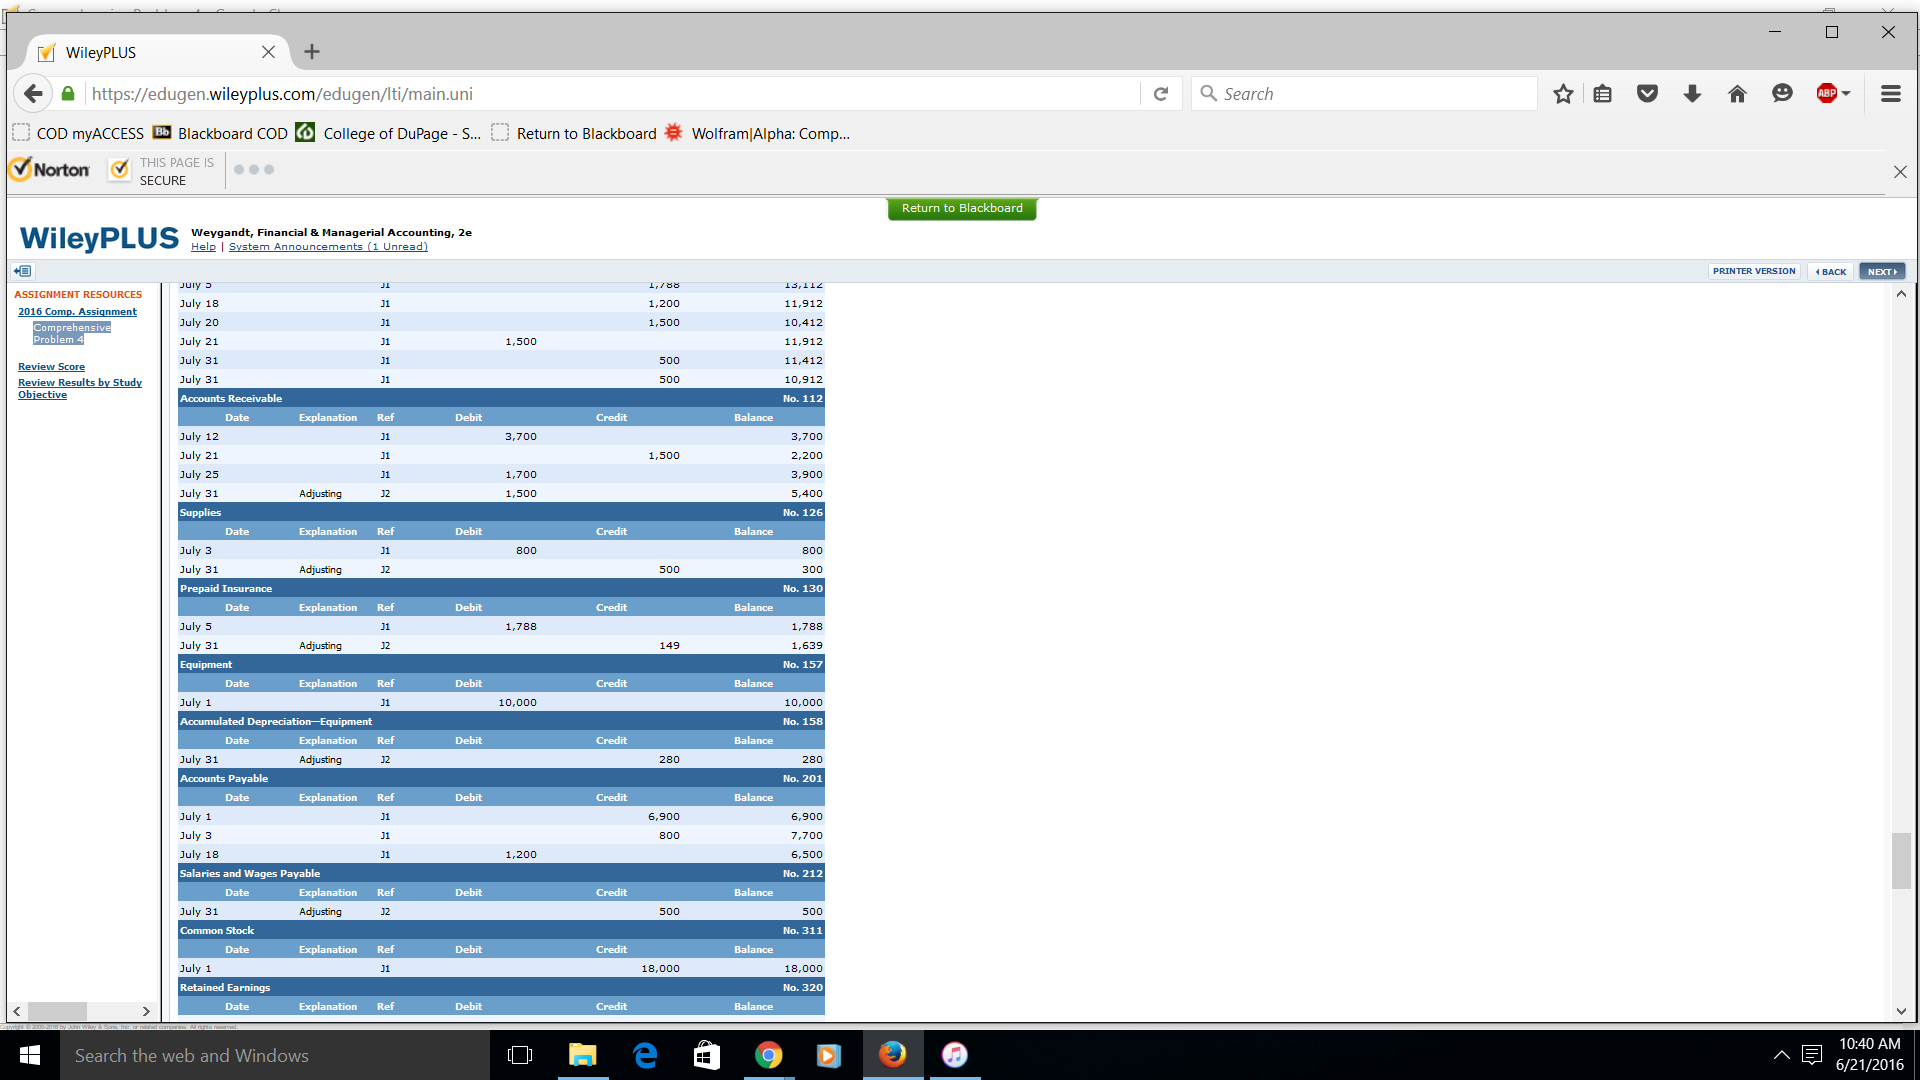Viewport: 1920px width, 1080px height.
Task: Open Action Center notifications icon
Action: point(1812,1055)
